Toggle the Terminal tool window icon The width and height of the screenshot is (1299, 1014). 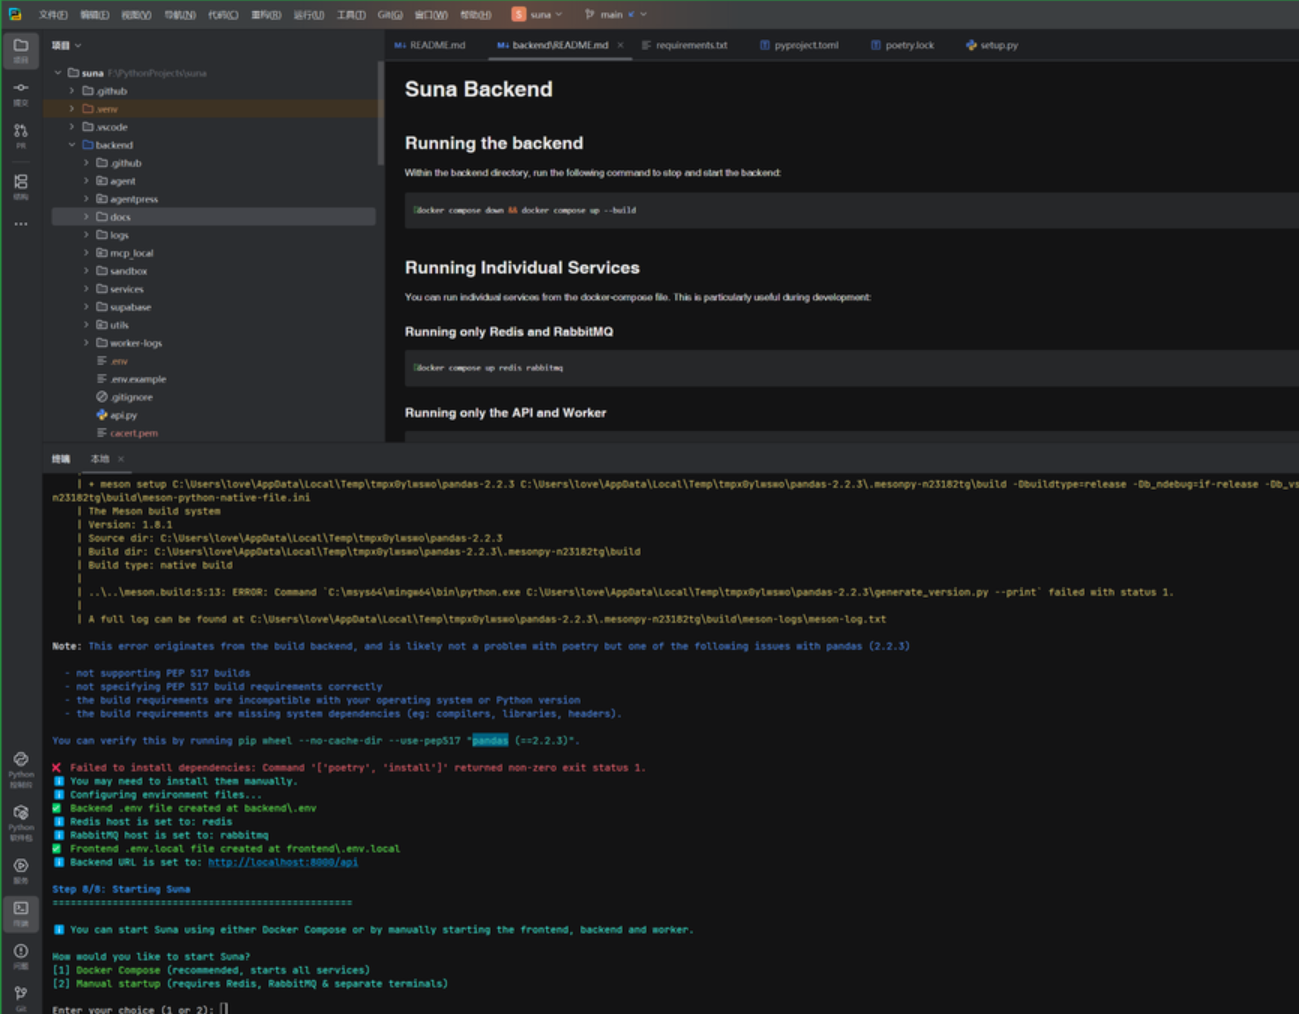20,913
